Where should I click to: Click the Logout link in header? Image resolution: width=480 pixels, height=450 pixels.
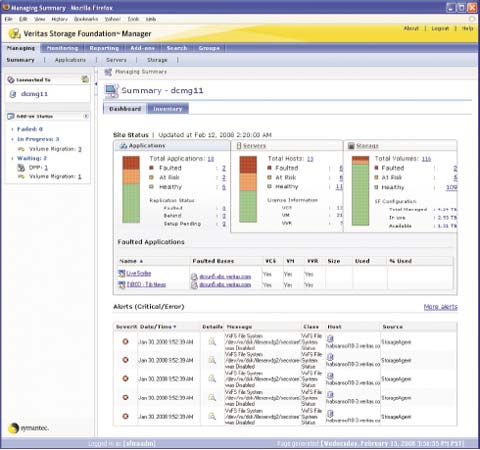point(440,29)
